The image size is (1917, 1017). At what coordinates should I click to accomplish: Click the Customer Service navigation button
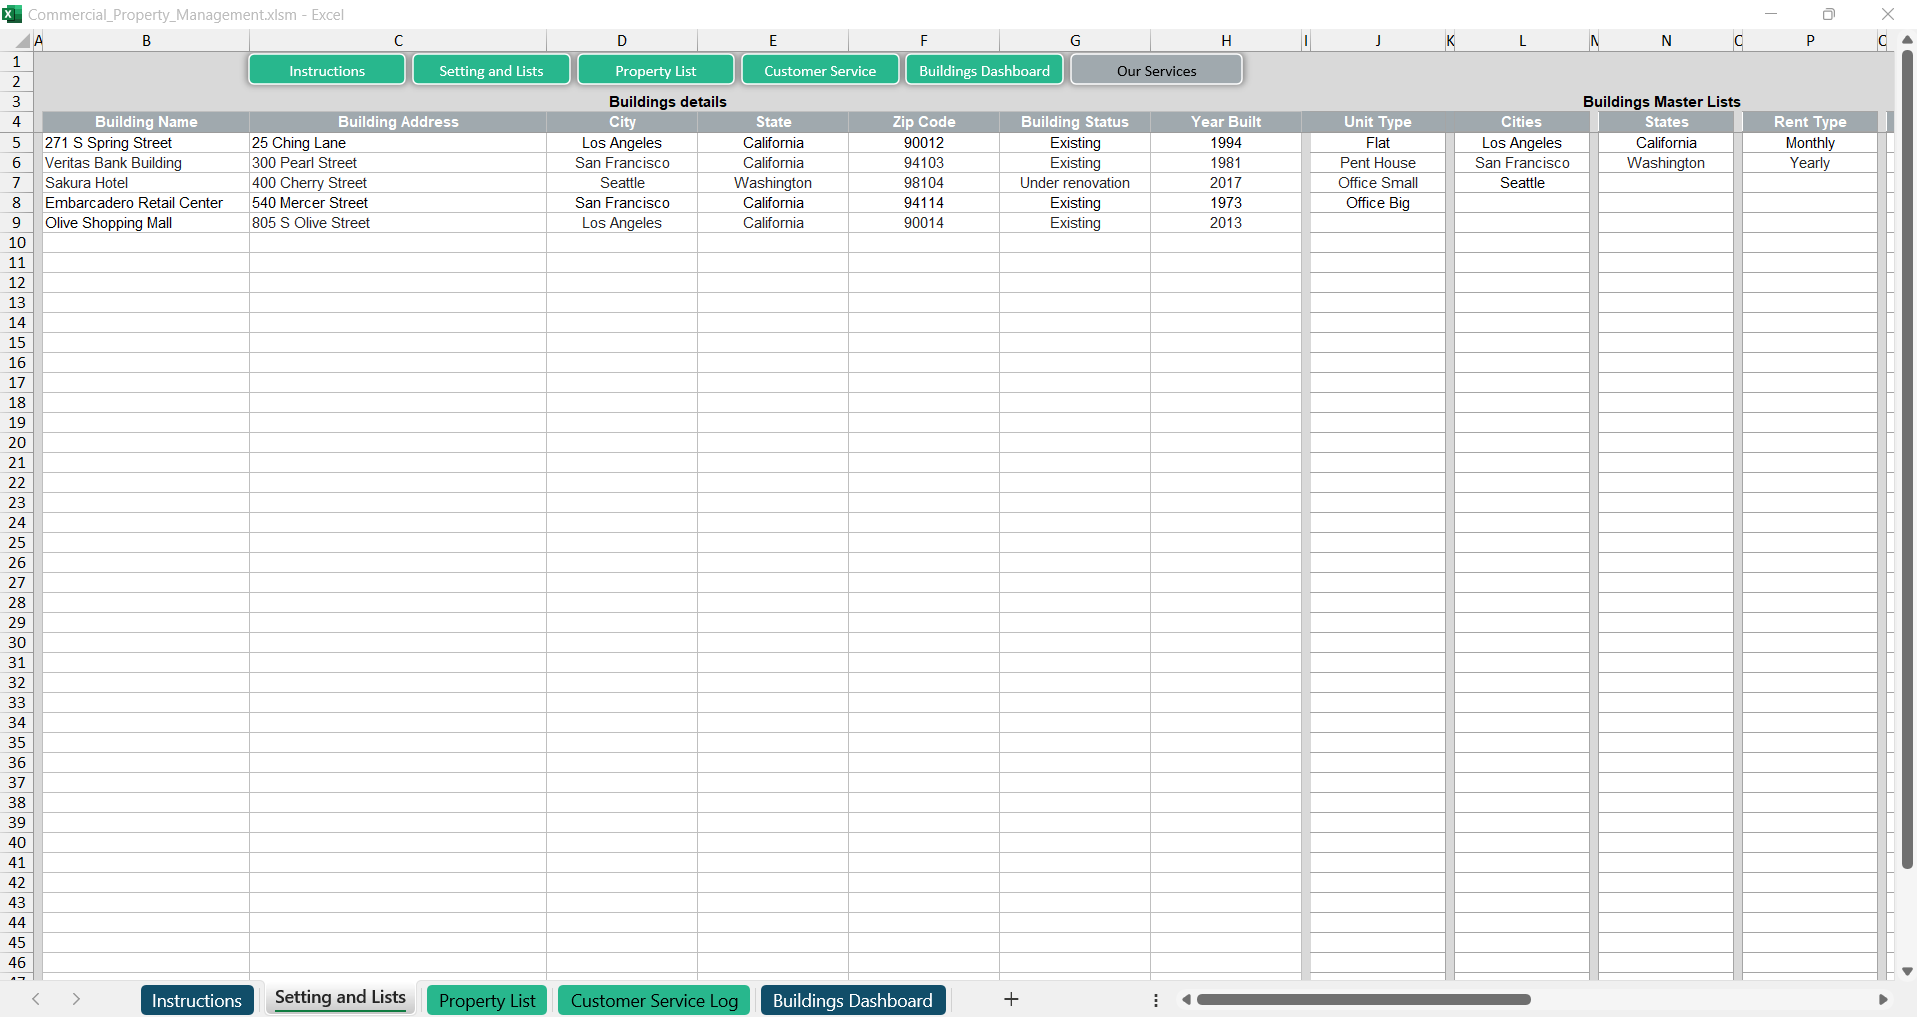819,71
